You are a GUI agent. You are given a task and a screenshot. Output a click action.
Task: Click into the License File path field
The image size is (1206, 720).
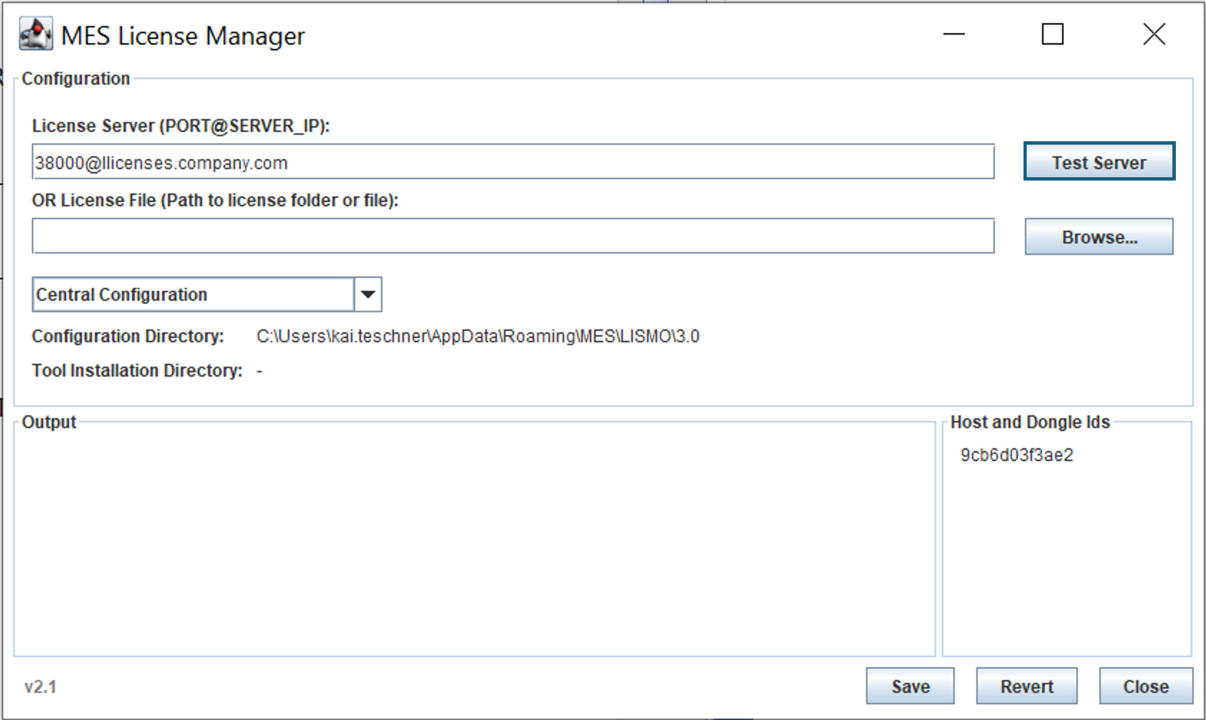coord(512,237)
